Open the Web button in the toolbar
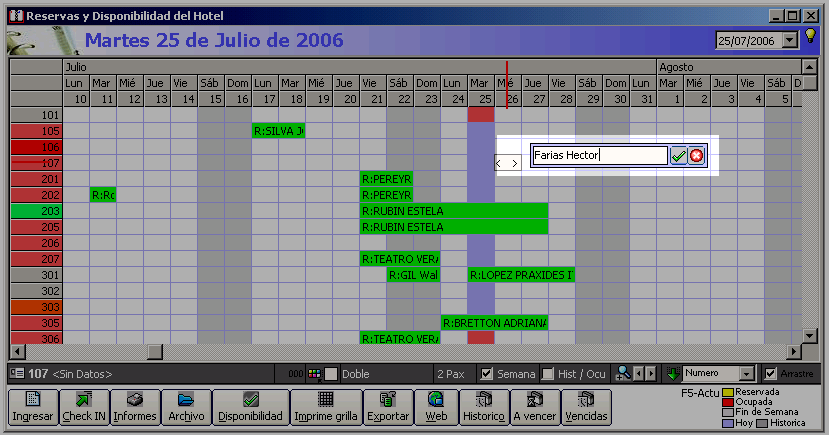Screen dimensions: 829x435 [x=436, y=407]
